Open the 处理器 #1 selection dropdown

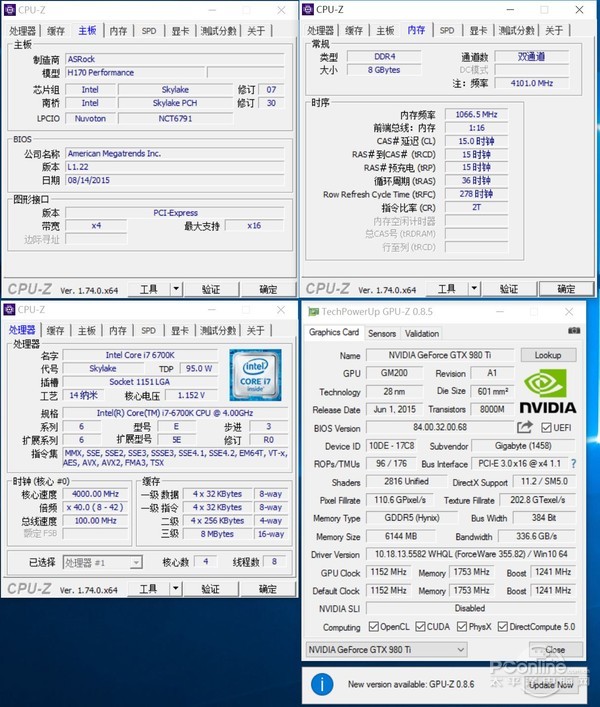[x=103, y=562]
